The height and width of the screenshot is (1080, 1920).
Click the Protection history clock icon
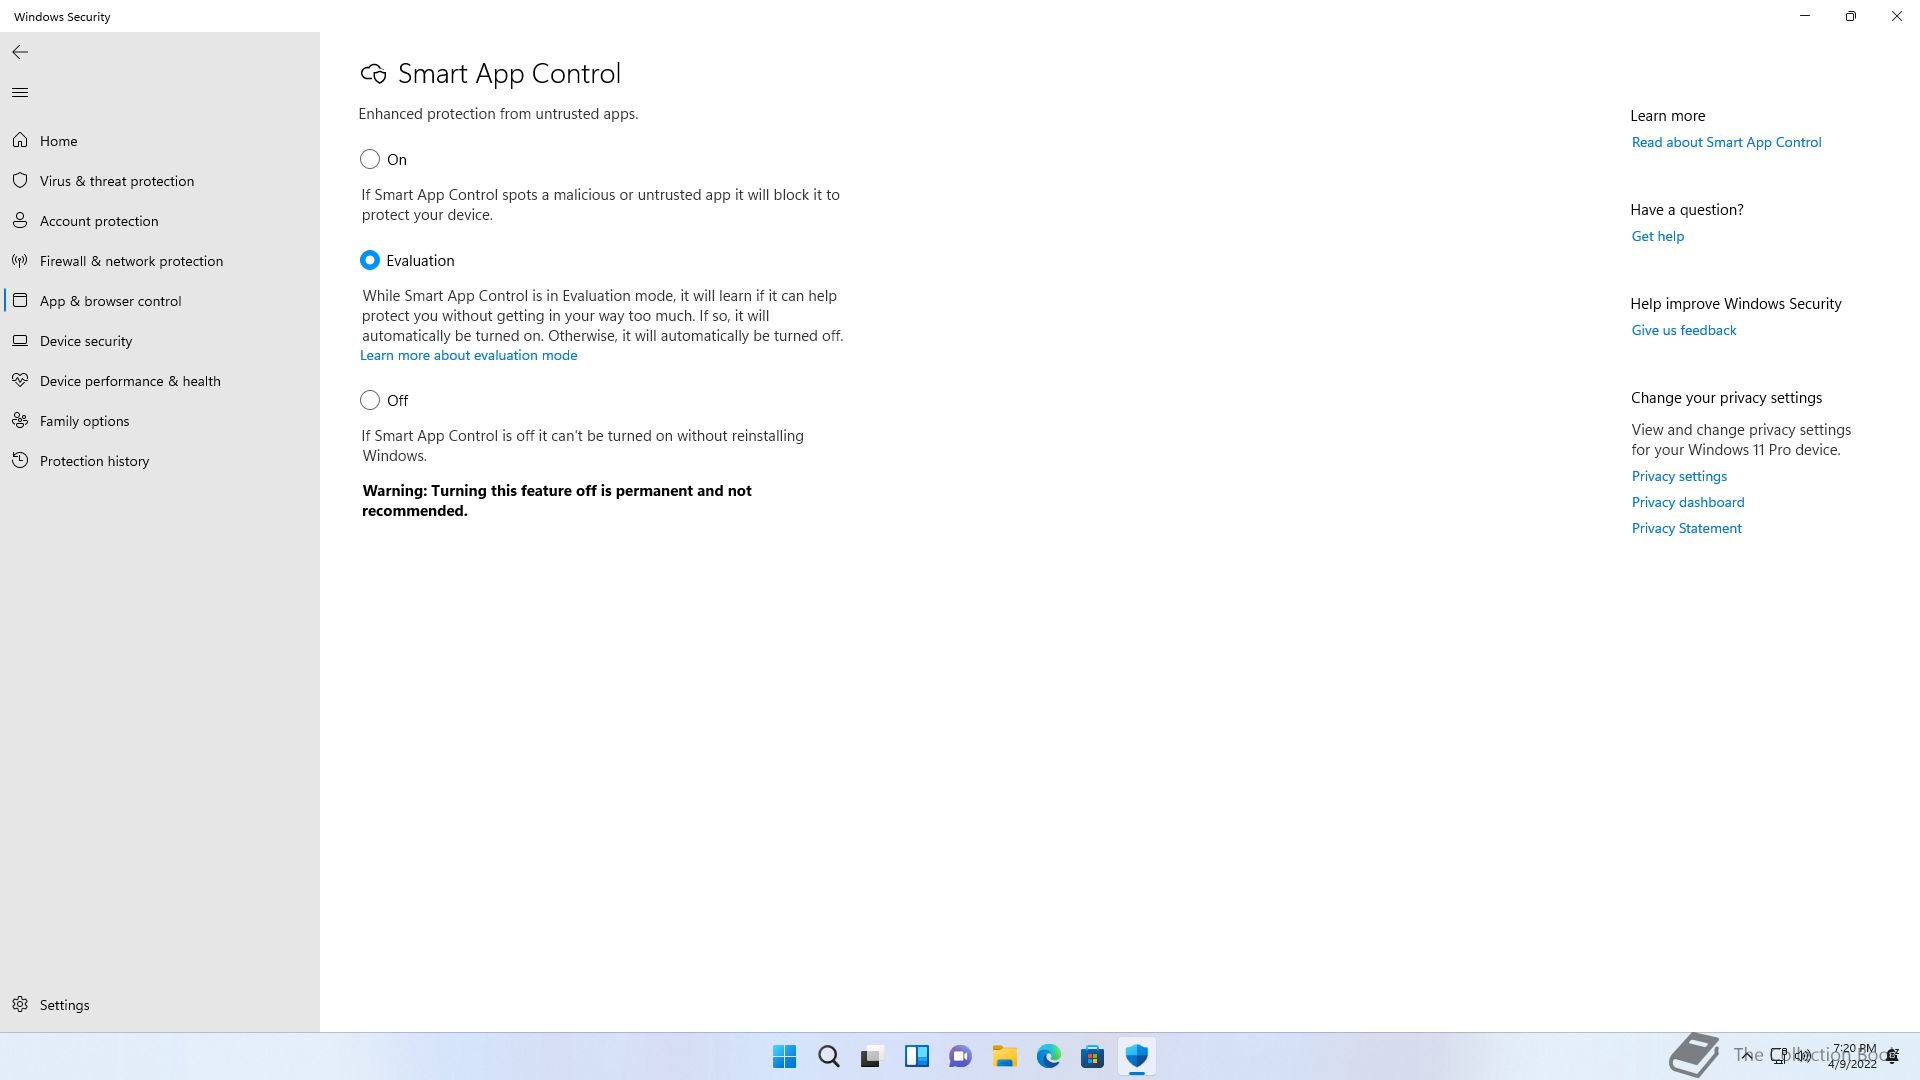click(20, 460)
